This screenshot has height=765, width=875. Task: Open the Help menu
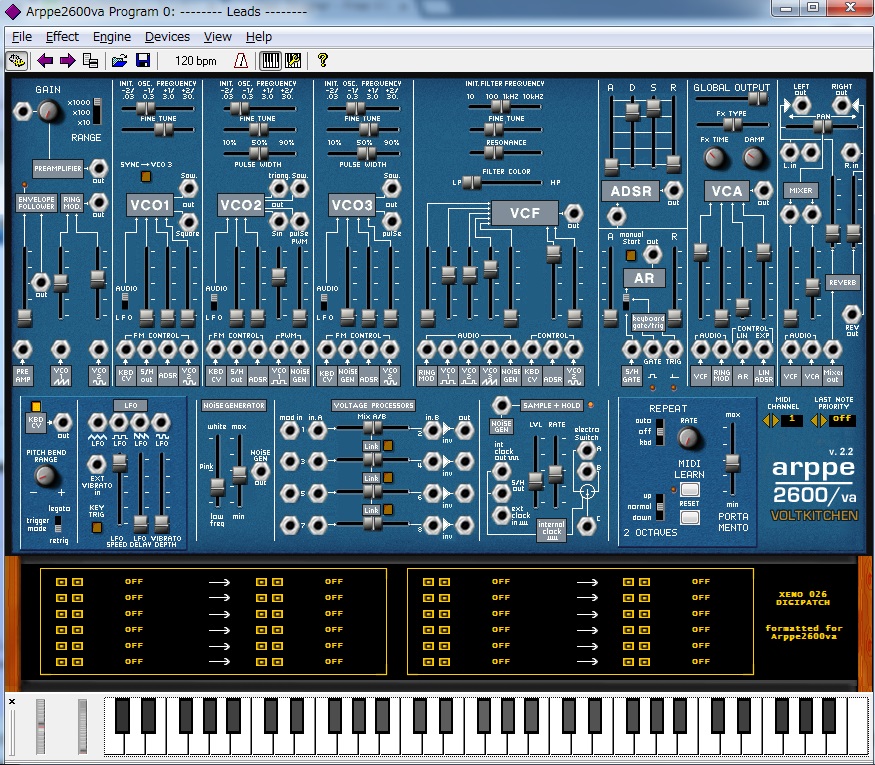click(x=259, y=37)
